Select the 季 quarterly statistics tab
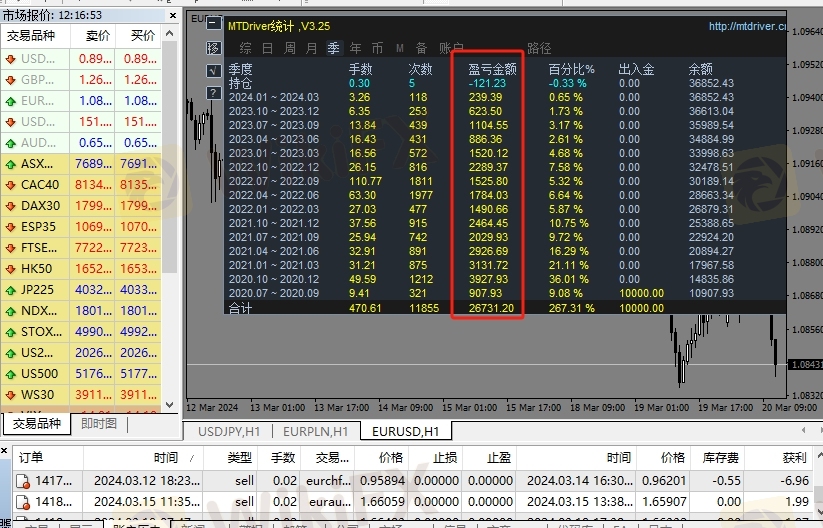This screenshot has height=528, width=823. coord(333,48)
